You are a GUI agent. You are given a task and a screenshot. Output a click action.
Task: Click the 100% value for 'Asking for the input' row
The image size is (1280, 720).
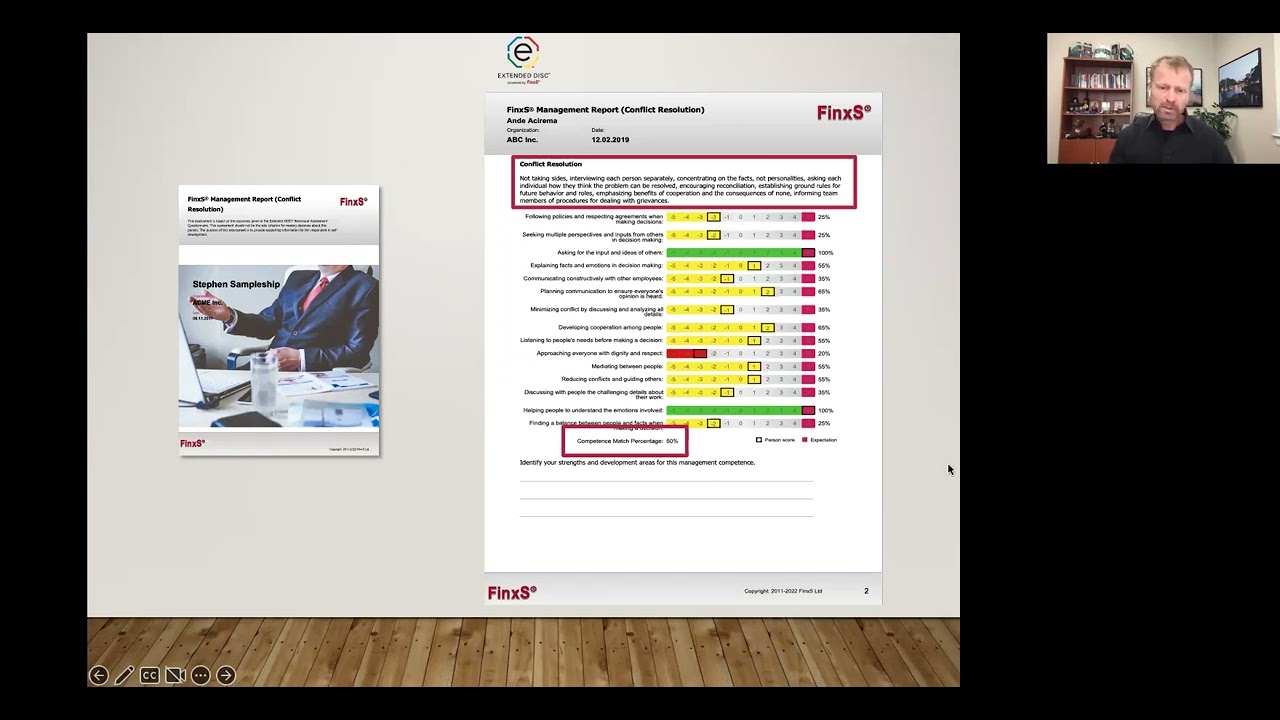coord(826,253)
